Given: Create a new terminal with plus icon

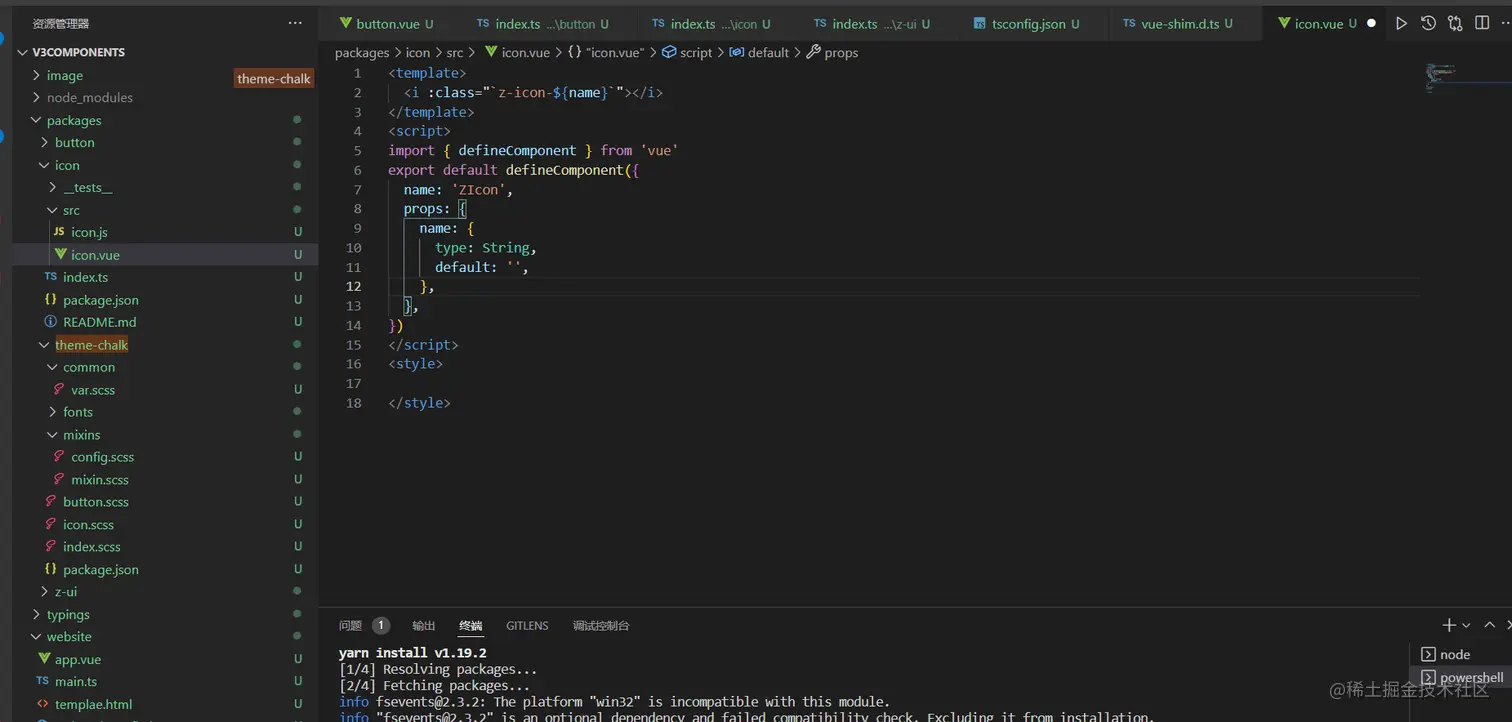Looking at the screenshot, I should [x=1449, y=625].
